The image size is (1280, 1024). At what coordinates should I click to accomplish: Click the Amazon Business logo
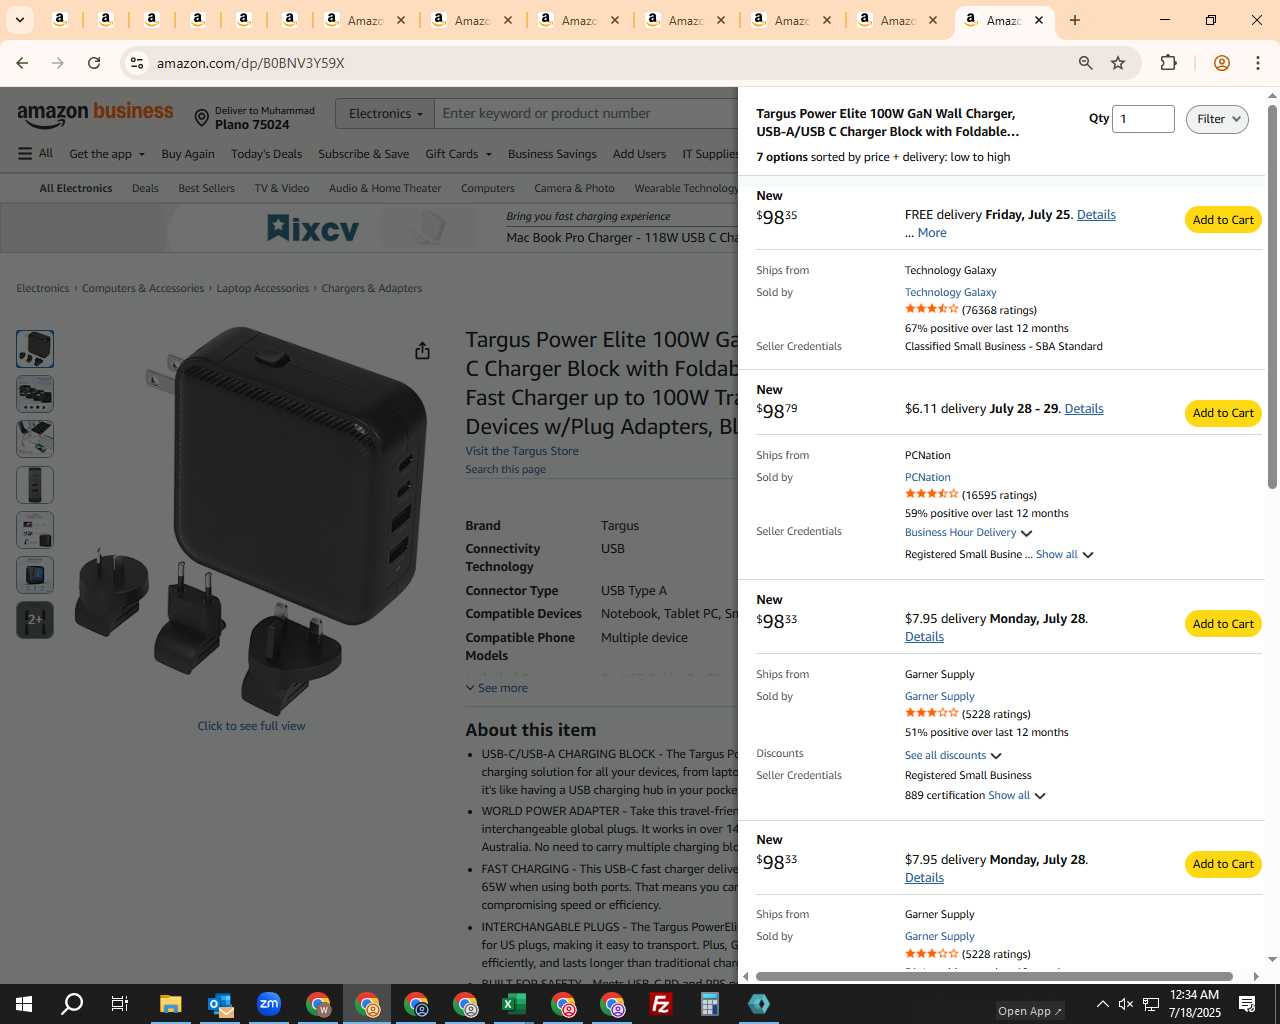95,116
